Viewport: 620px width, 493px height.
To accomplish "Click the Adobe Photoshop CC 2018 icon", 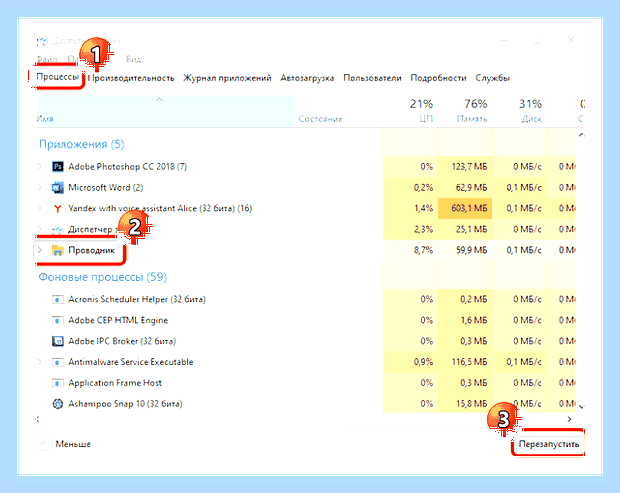I will (x=58, y=166).
